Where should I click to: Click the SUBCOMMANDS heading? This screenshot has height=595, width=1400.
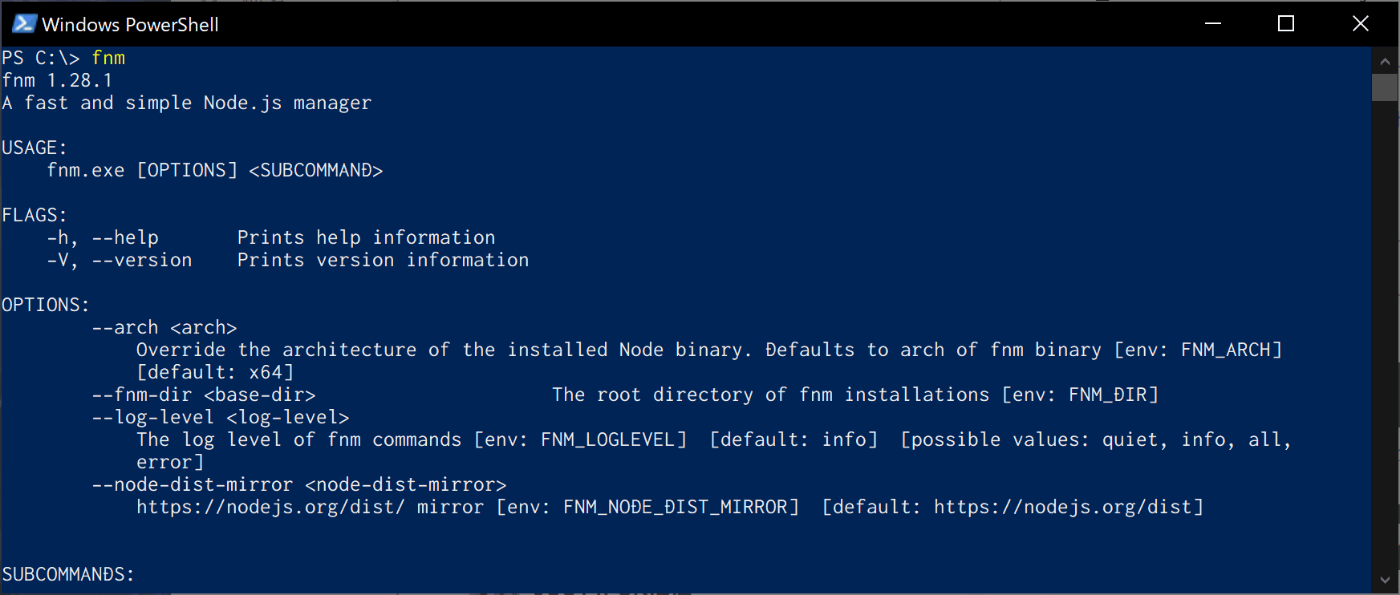point(68,574)
